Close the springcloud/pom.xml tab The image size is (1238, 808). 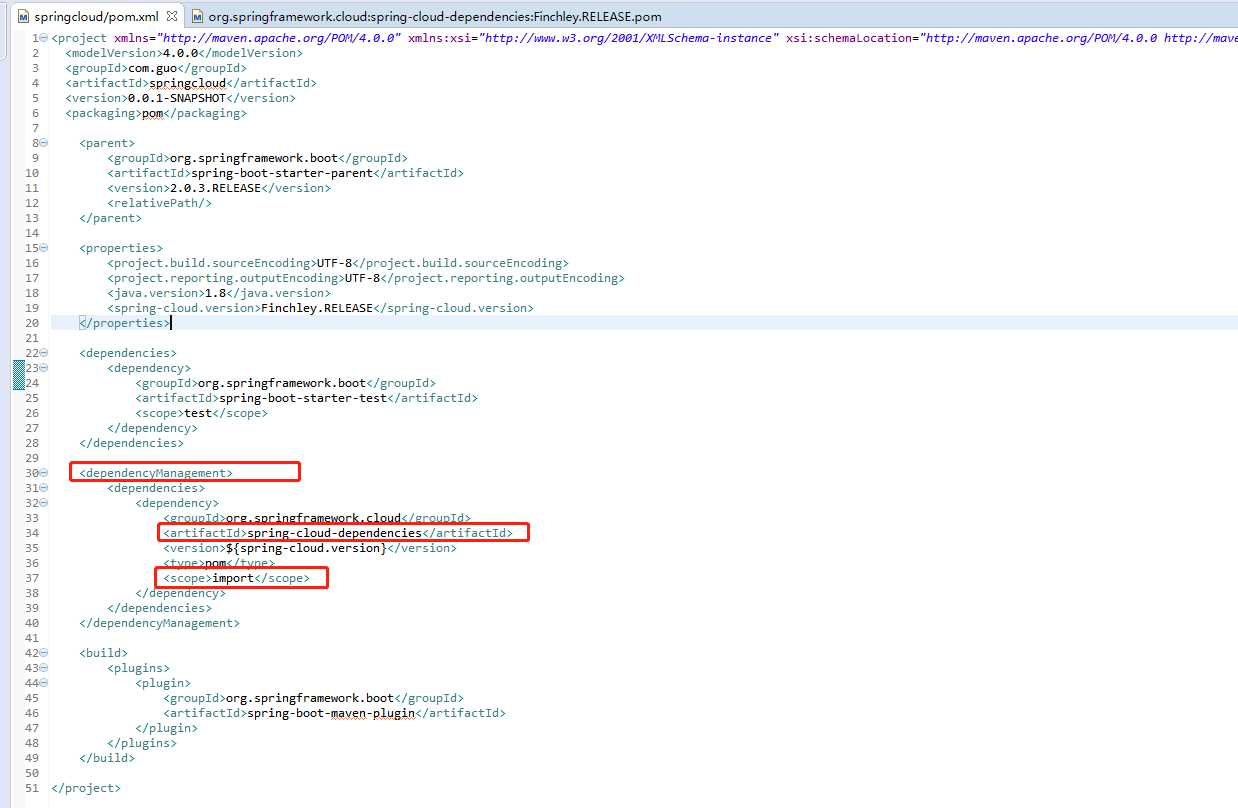[x=171, y=17]
